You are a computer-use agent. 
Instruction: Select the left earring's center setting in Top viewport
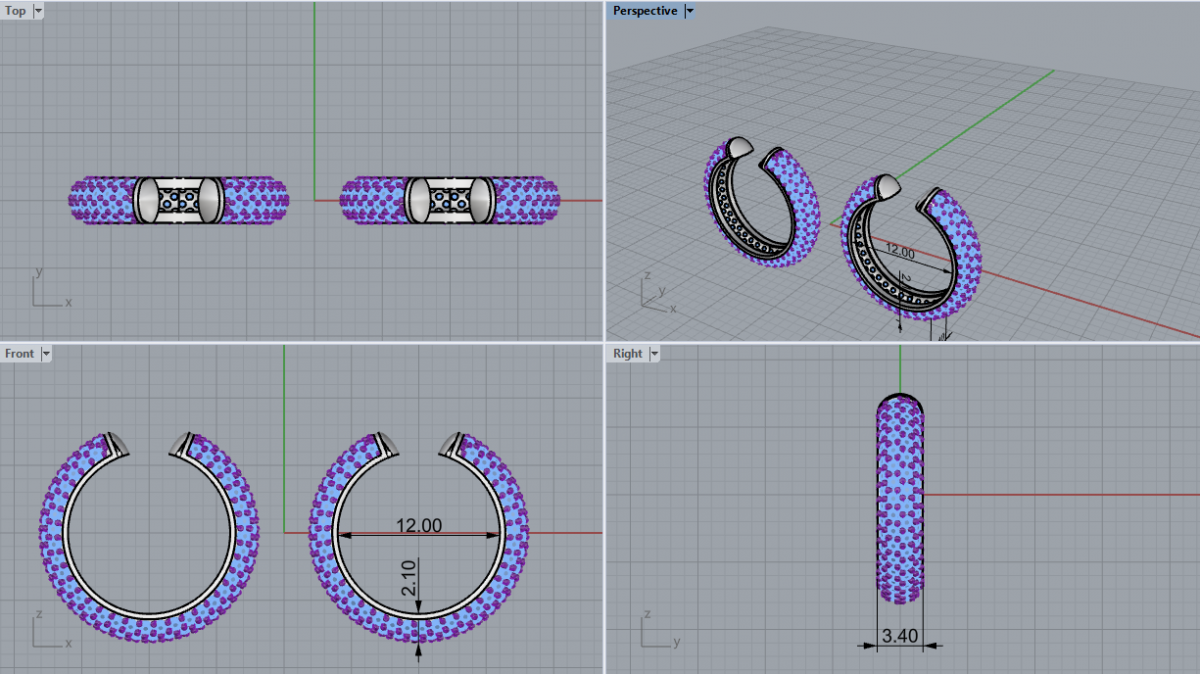click(x=179, y=200)
